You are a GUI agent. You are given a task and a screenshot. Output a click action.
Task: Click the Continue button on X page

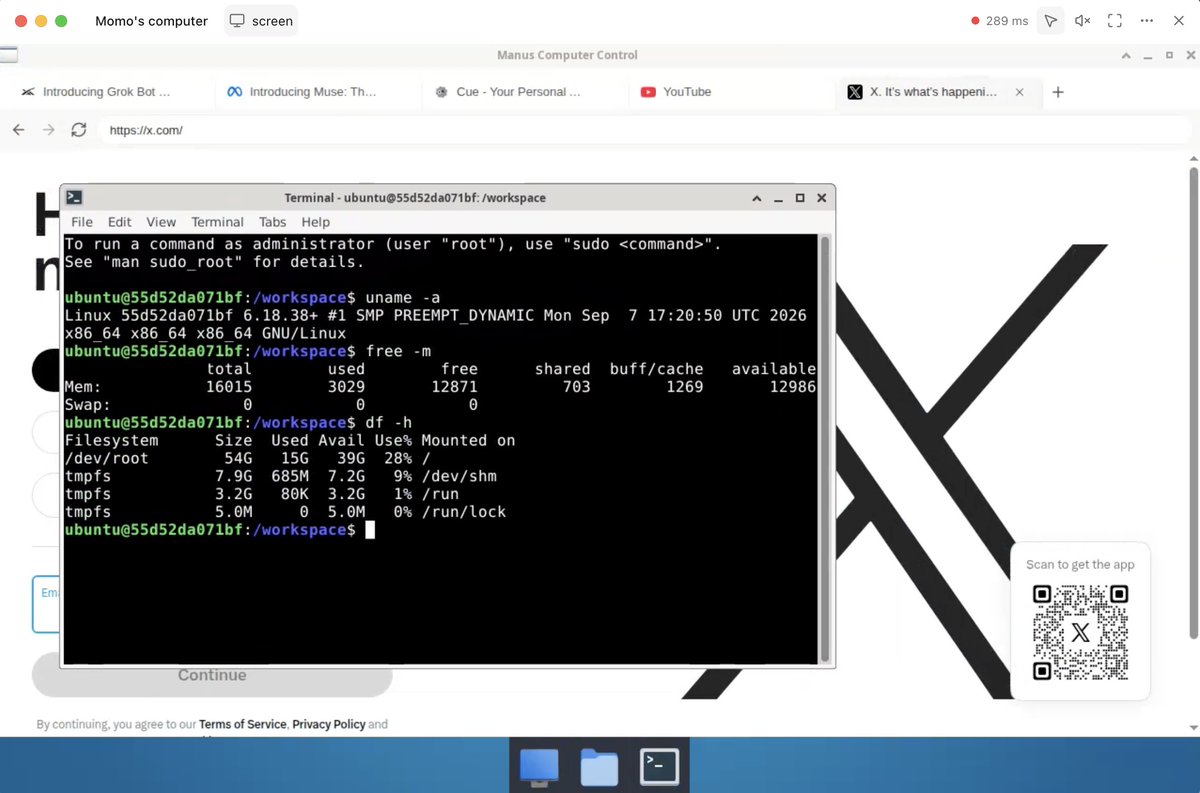(212, 675)
